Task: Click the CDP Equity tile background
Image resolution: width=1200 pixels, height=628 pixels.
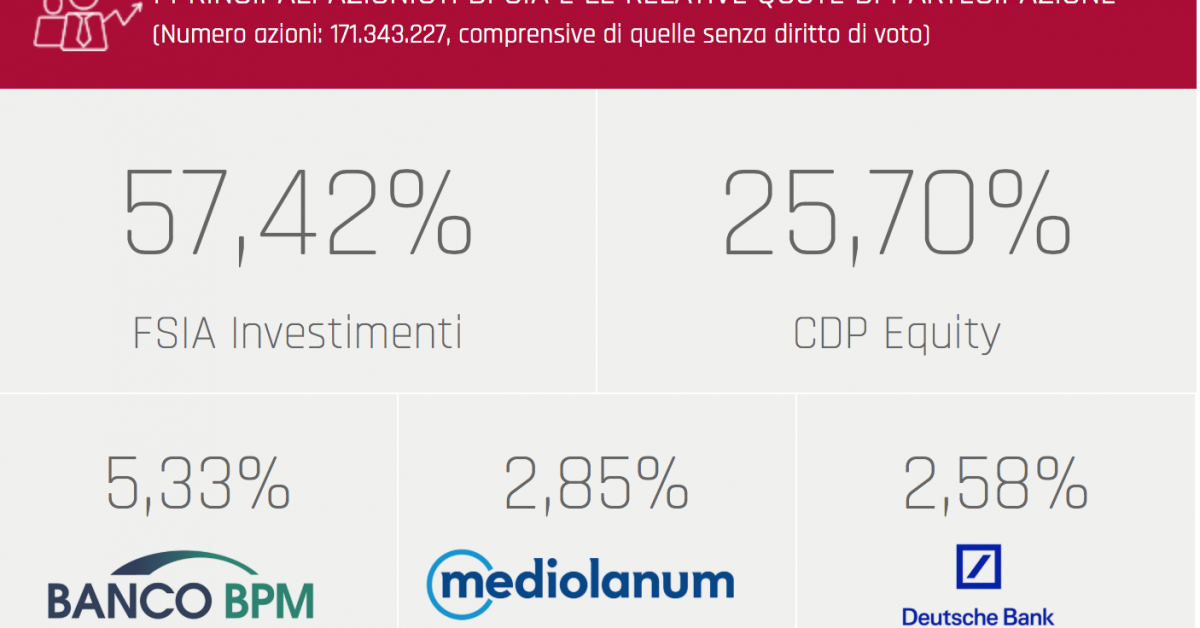Action: 898,241
